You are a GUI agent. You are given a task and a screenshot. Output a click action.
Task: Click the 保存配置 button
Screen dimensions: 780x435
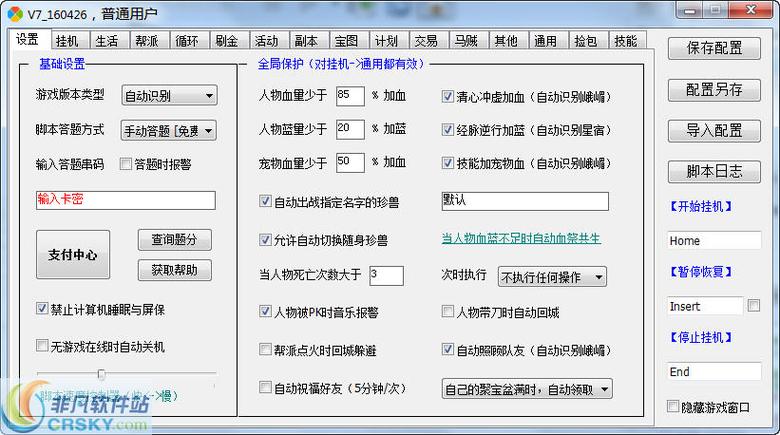point(714,48)
